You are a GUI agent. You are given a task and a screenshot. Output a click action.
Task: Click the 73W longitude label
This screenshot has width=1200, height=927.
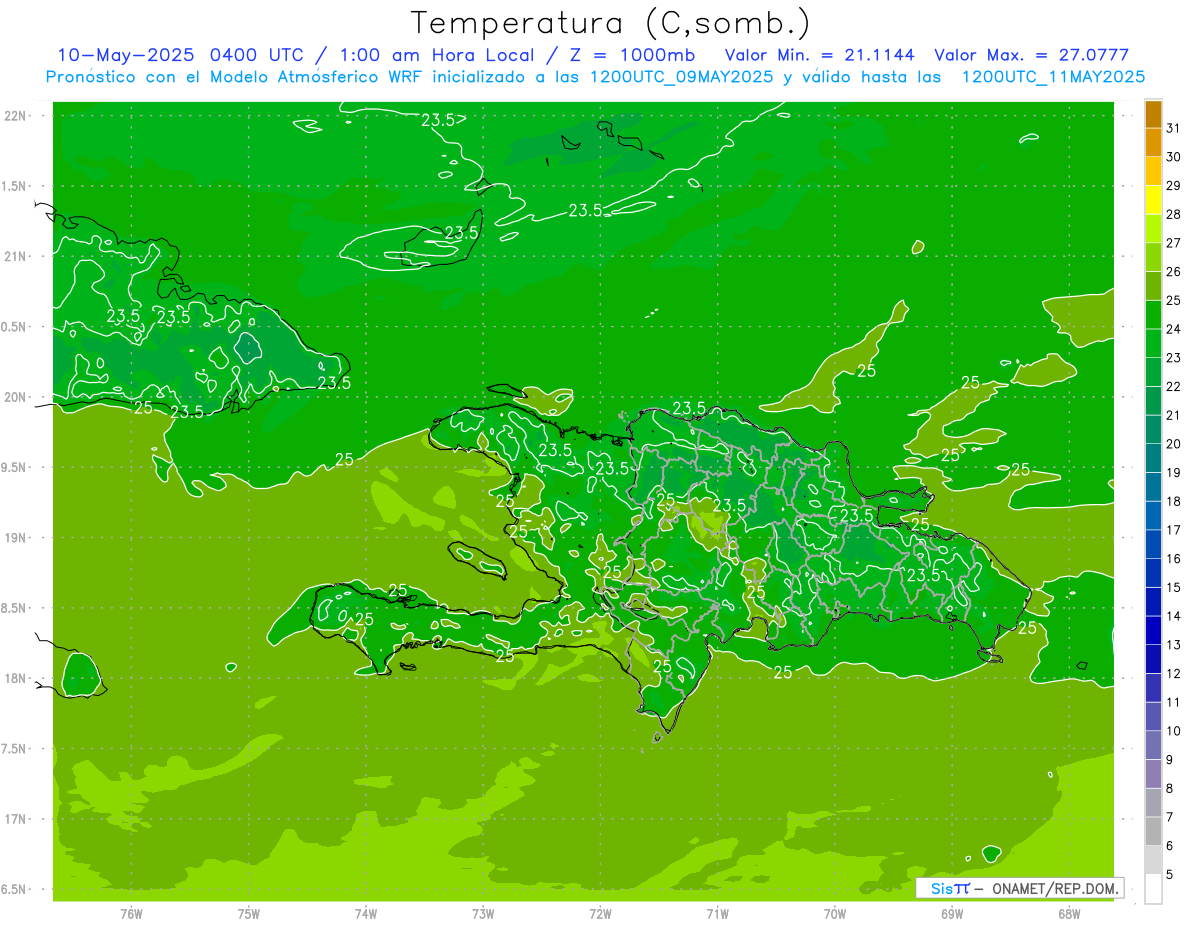pos(483,914)
